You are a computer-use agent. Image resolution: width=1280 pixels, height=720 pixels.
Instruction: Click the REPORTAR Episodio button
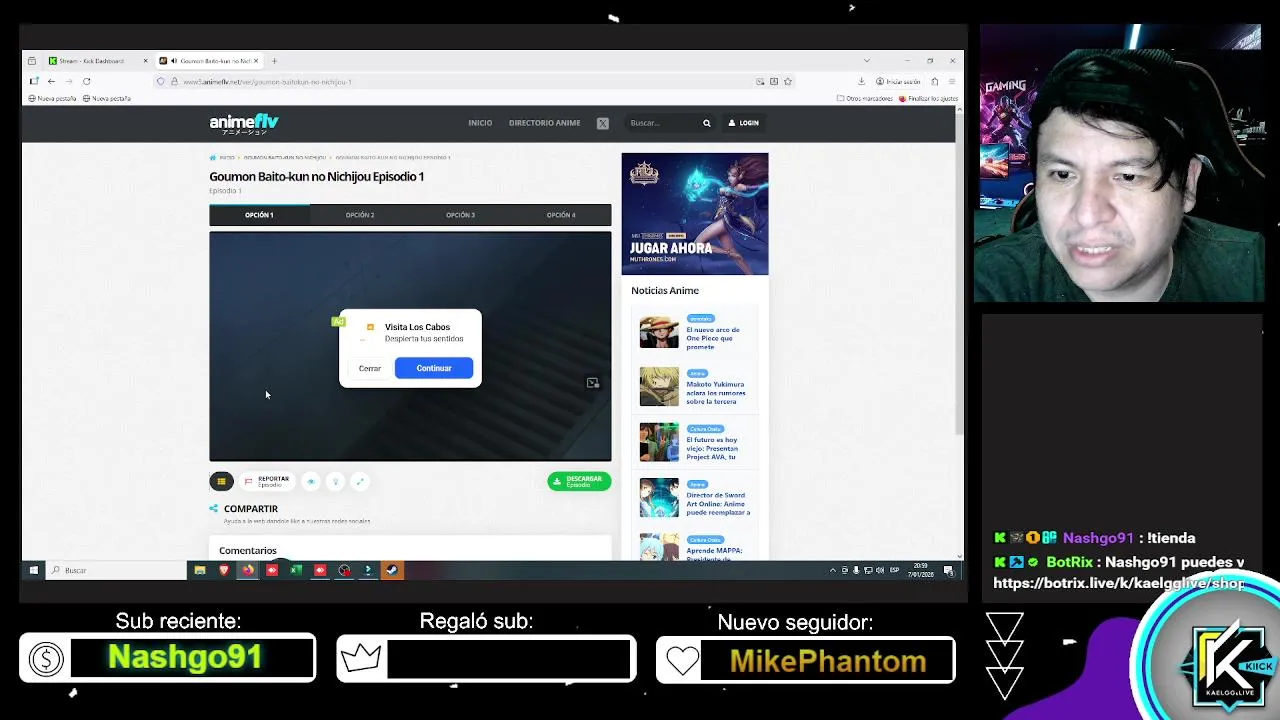coord(267,481)
